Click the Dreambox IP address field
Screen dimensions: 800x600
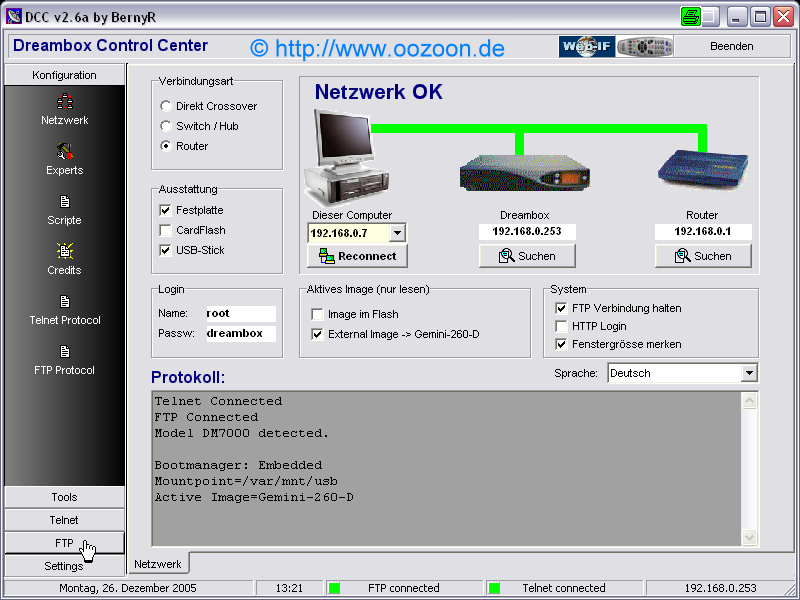tap(527, 232)
